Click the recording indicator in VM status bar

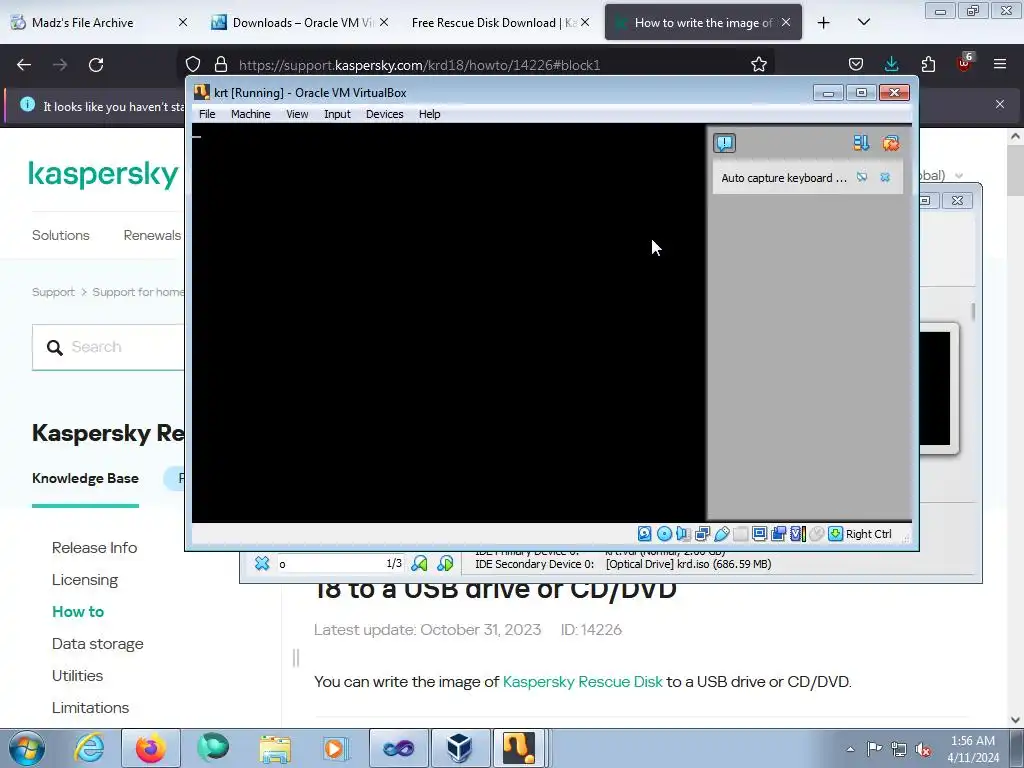click(778, 534)
